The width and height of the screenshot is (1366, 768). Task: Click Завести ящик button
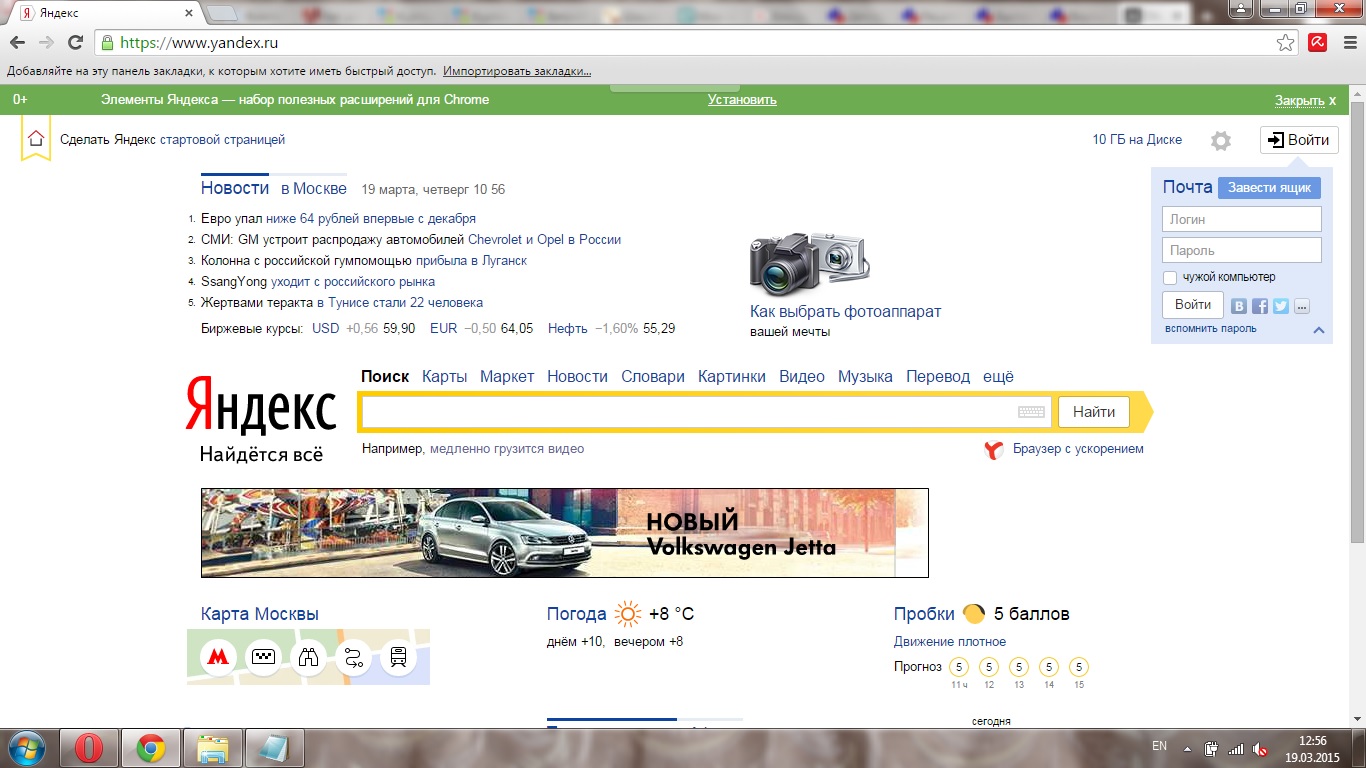[x=1269, y=188]
